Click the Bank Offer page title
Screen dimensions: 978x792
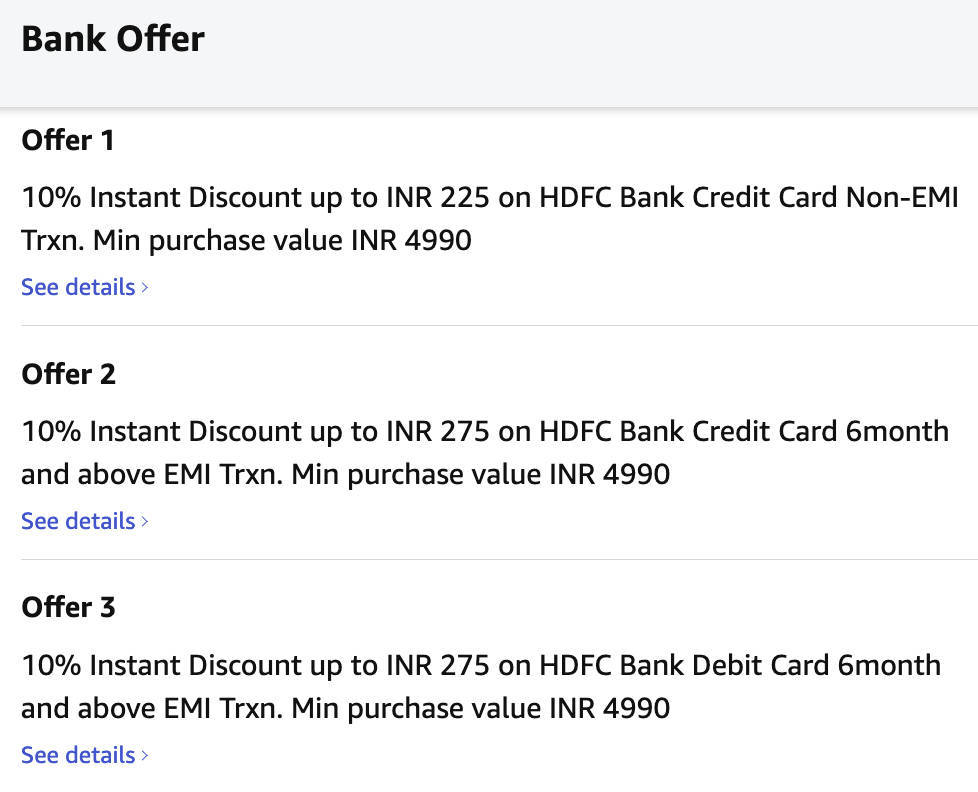point(113,39)
